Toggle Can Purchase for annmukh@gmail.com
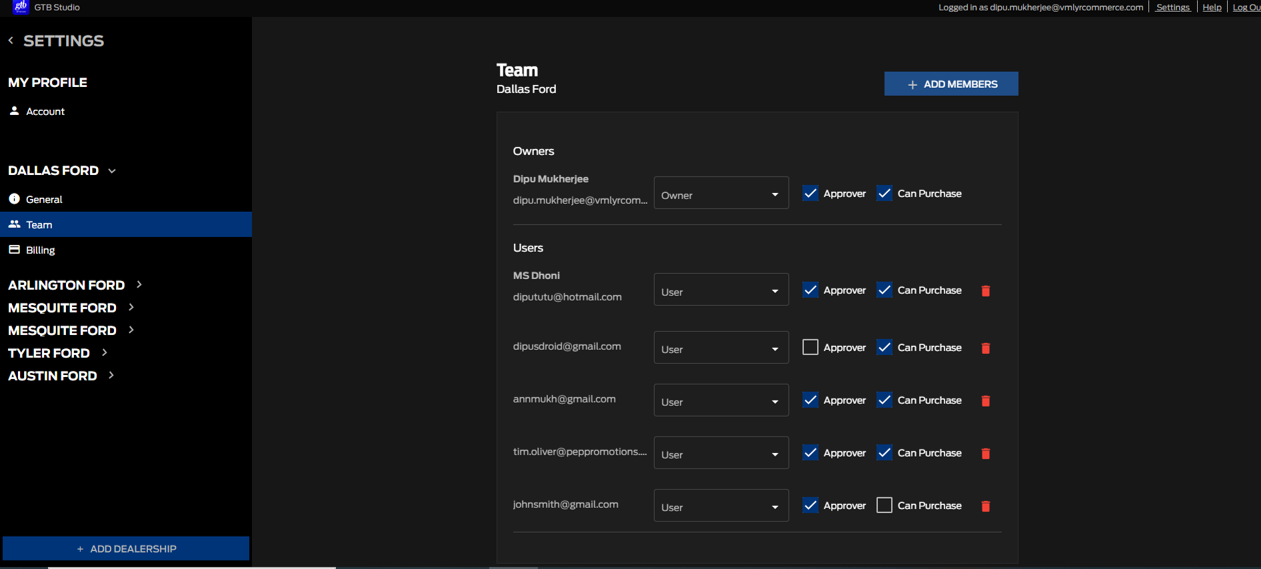 click(884, 400)
